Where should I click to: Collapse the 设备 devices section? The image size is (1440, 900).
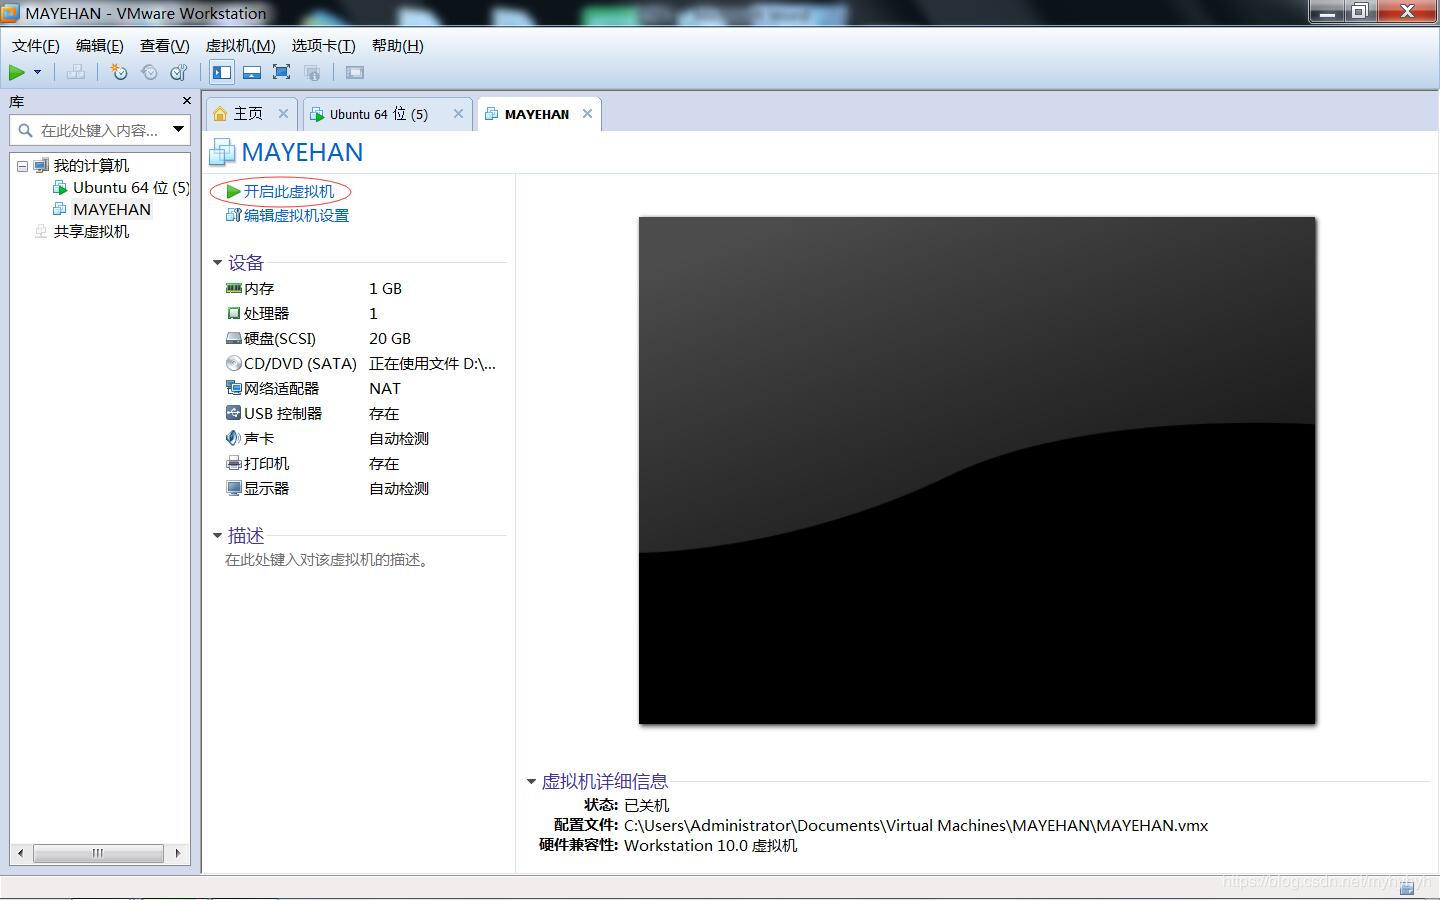pyautogui.click(x=218, y=262)
